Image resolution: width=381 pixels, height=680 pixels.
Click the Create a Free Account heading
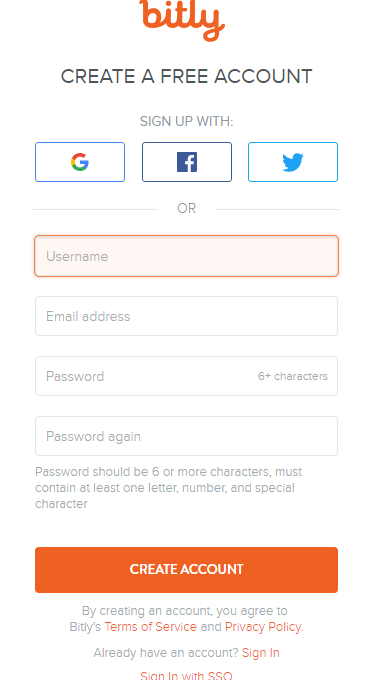(x=186, y=77)
